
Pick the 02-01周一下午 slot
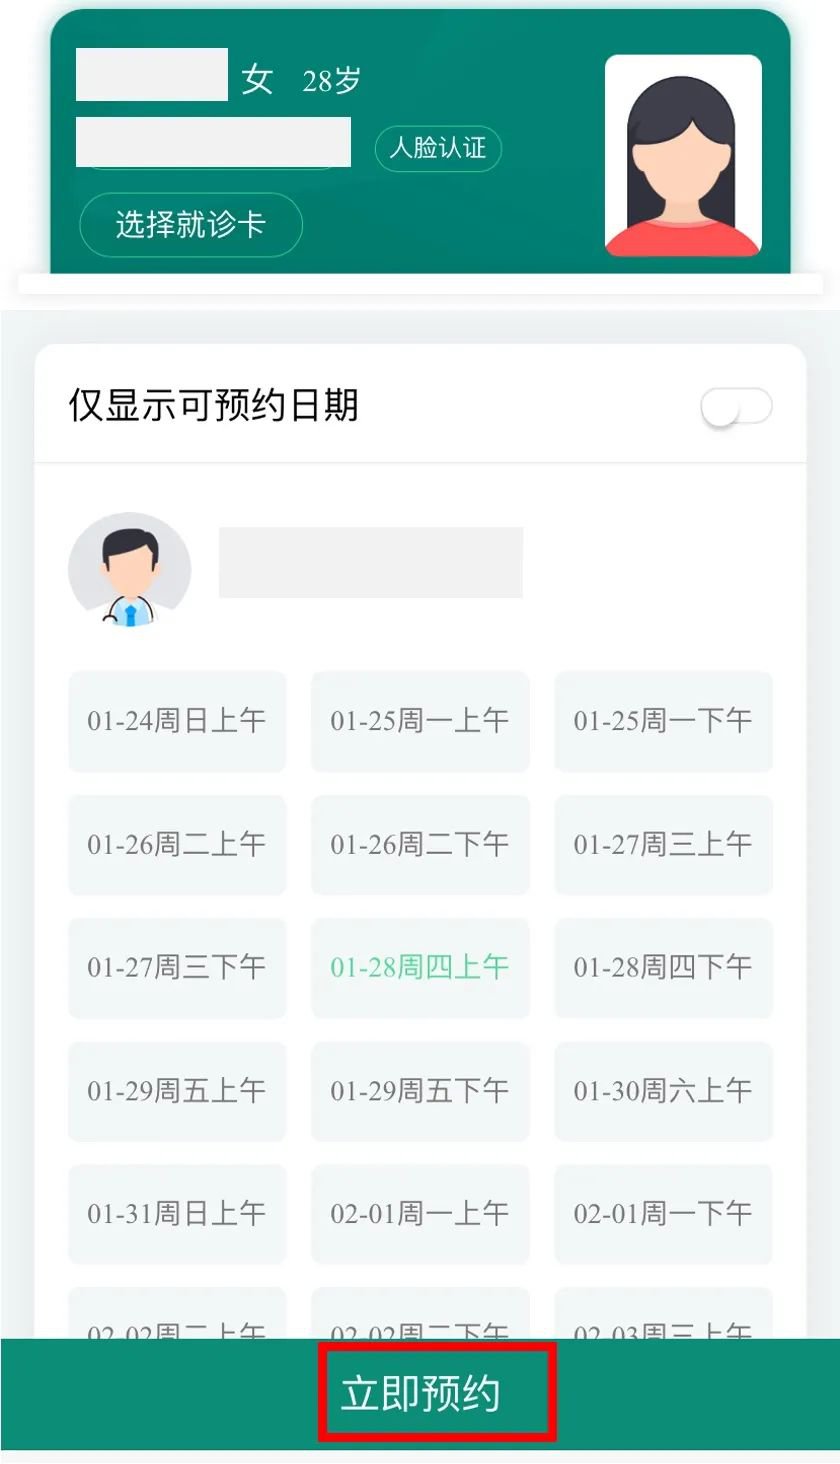coord(663,1214)
